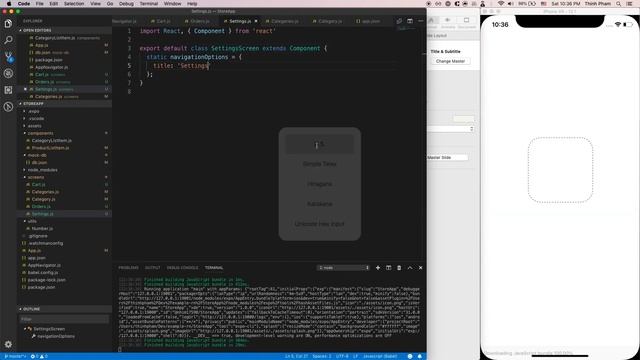Open Number.js in utils folder

[42, 229]
